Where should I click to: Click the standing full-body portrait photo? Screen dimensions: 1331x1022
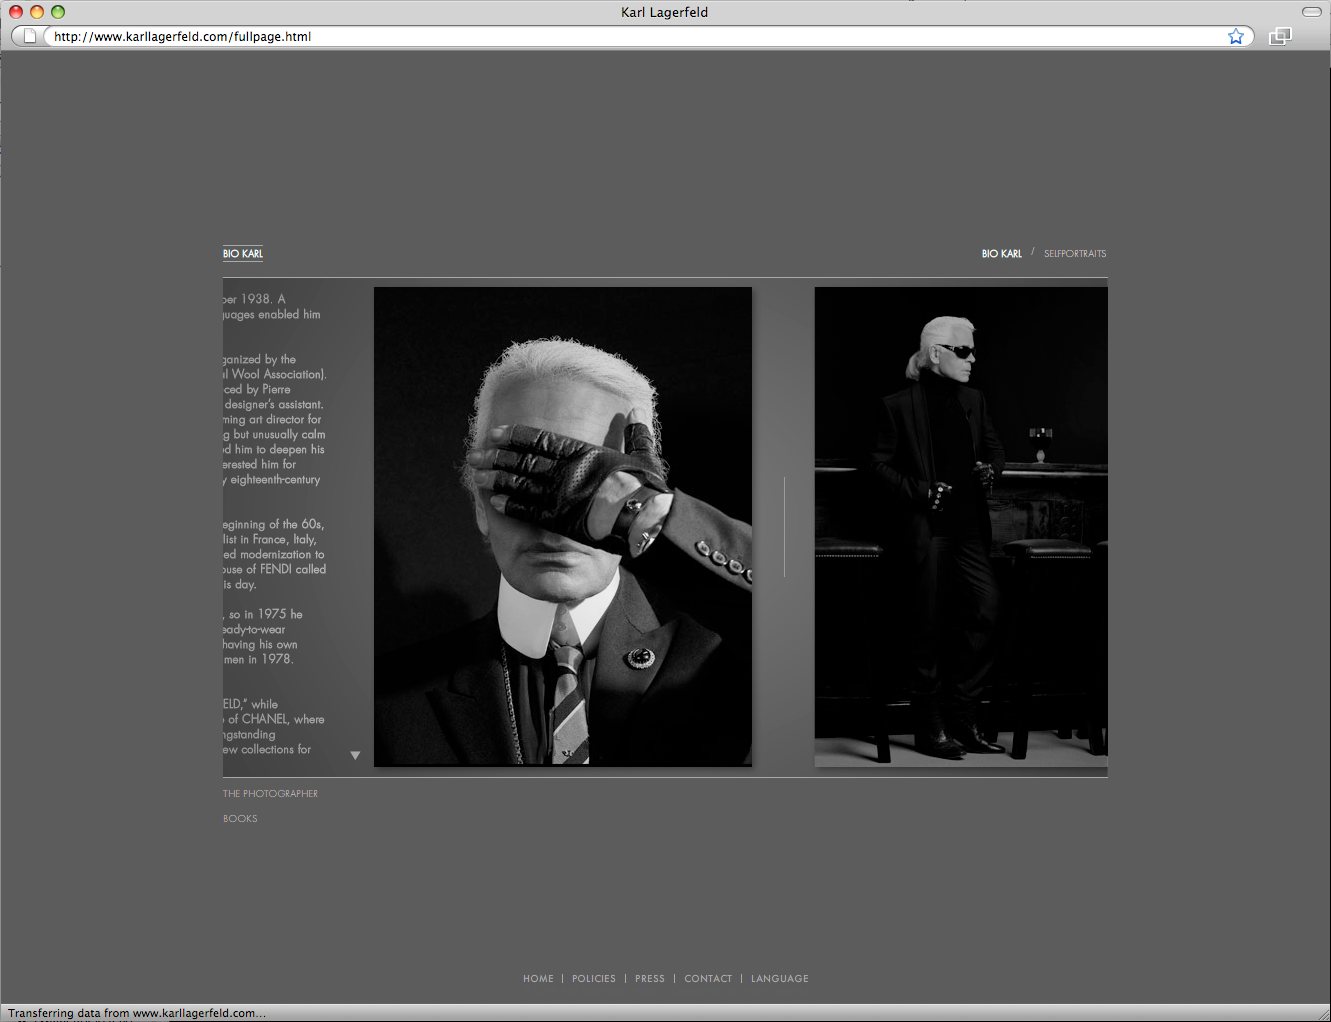961,527
